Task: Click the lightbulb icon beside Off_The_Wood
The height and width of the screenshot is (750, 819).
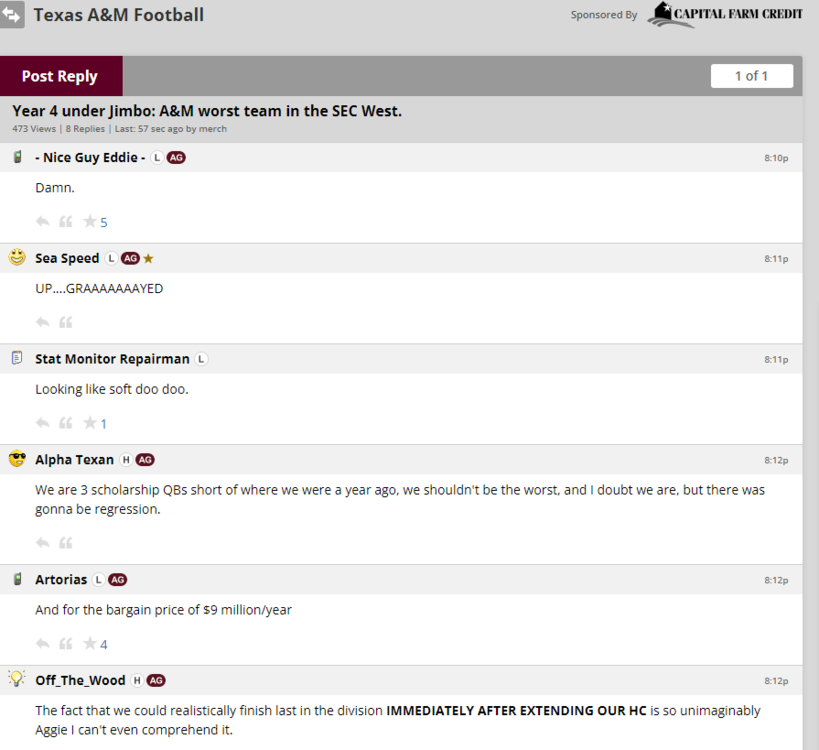Action: 17,678
